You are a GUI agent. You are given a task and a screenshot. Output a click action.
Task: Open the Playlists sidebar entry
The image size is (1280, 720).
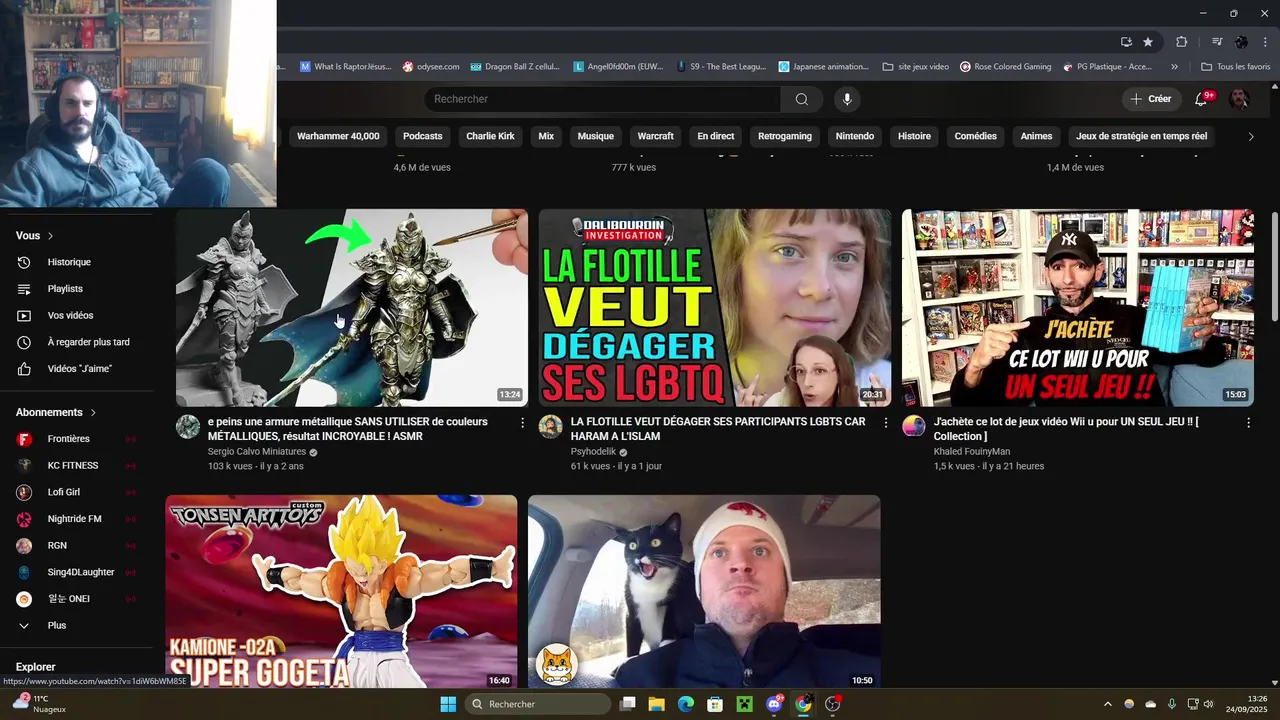(65, 289)
